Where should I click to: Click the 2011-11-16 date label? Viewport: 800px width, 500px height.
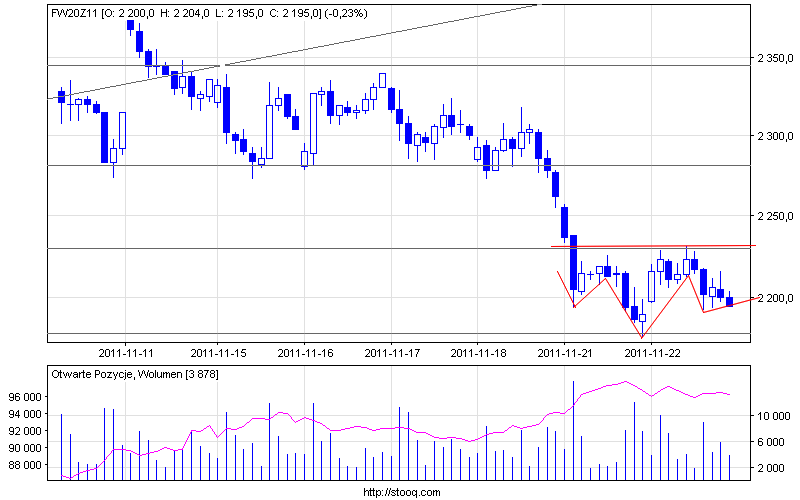pos(305,353)
